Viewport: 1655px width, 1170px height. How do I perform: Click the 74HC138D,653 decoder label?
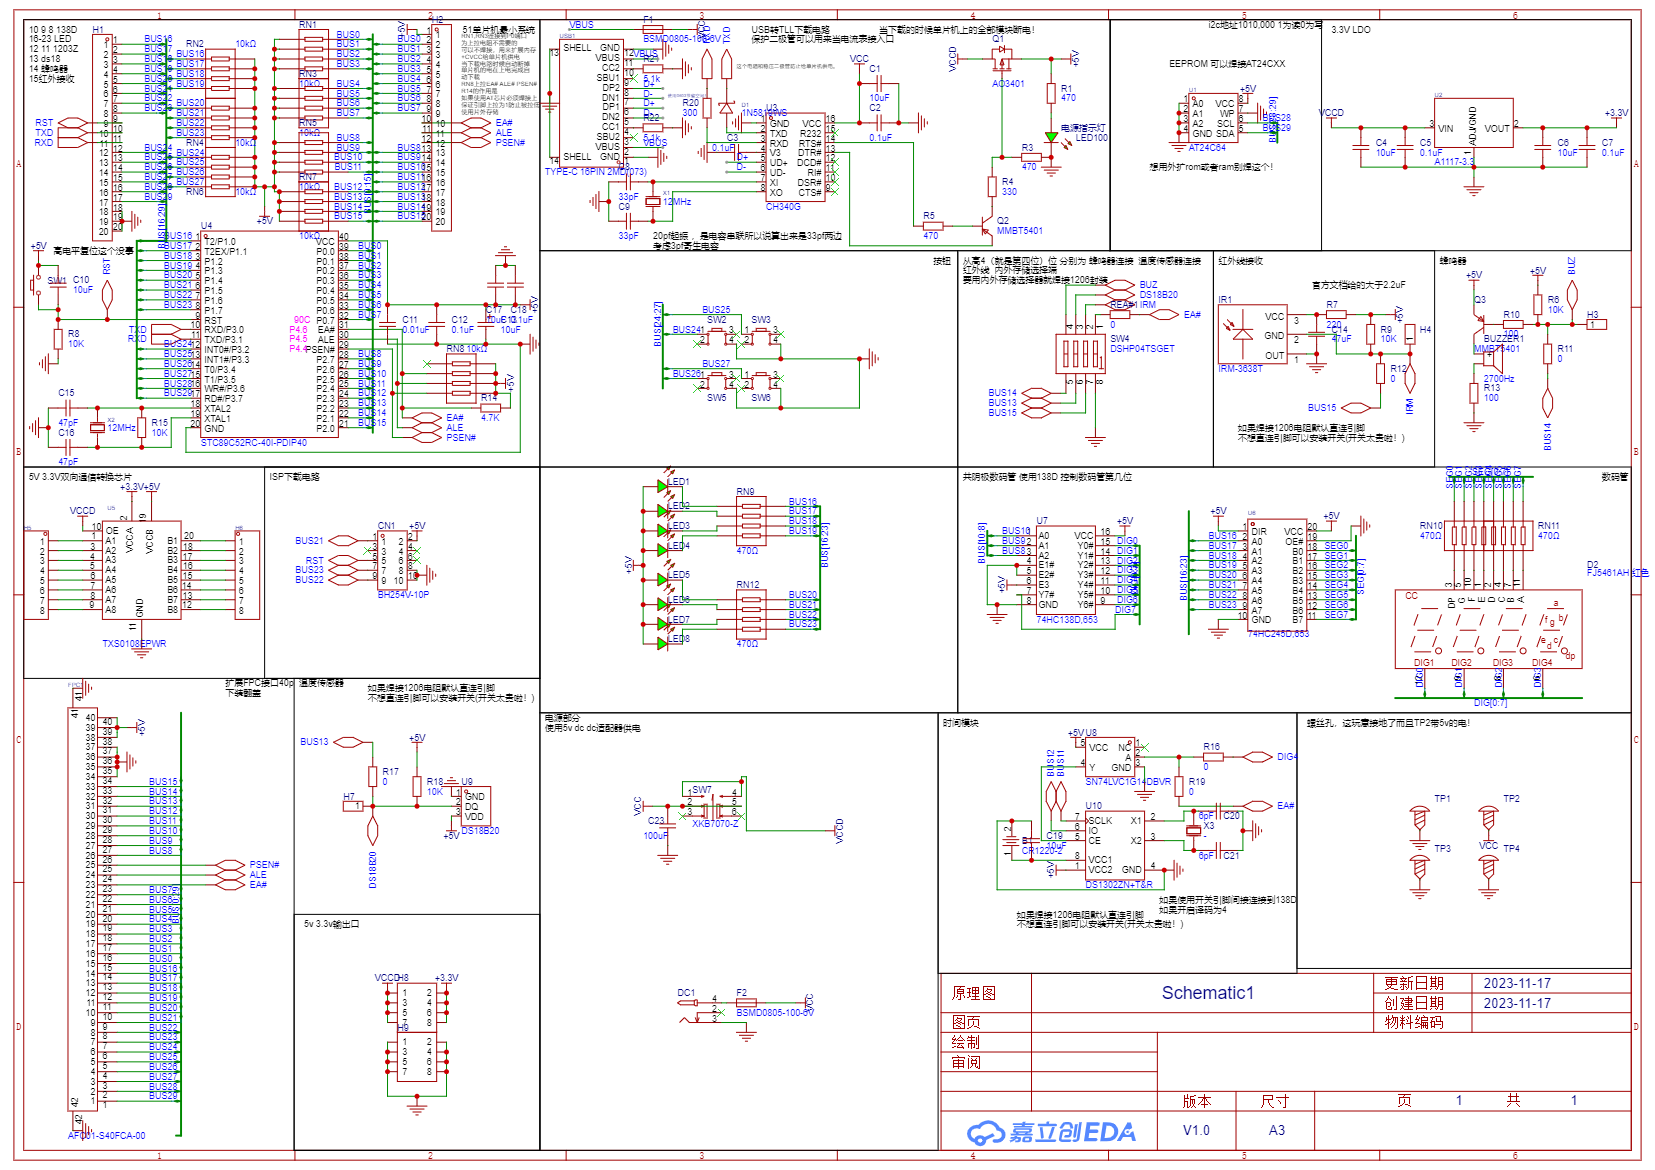(x=1067, y=620)
